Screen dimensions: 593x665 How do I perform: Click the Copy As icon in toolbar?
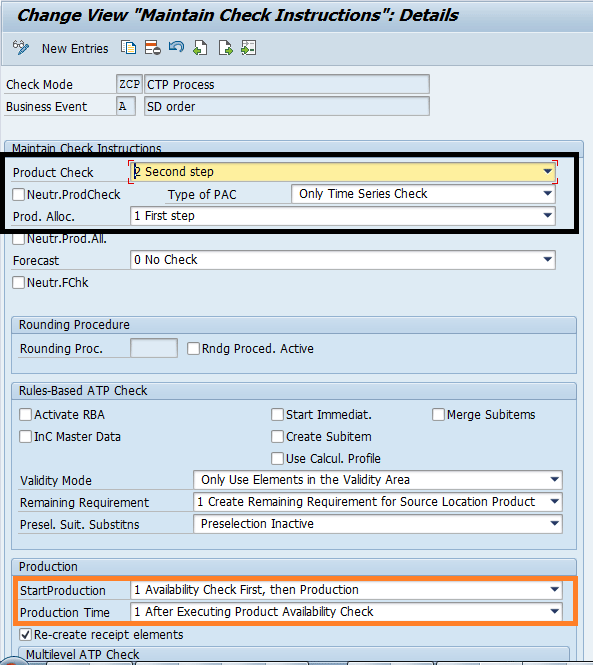pos(128,48)
